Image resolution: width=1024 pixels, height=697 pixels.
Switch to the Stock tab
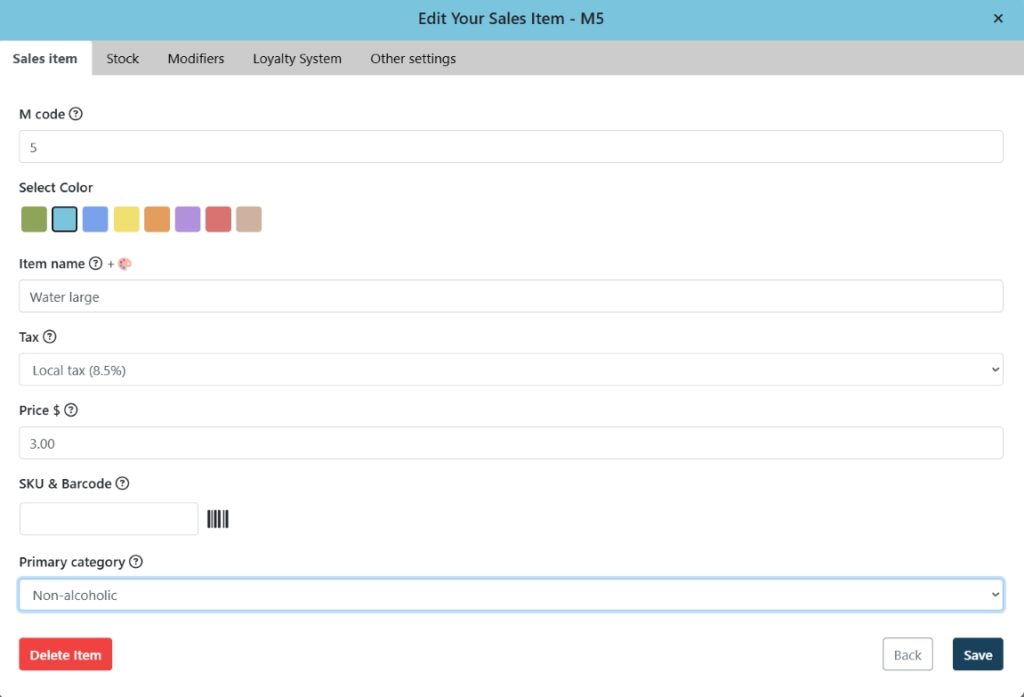[122, 59]
